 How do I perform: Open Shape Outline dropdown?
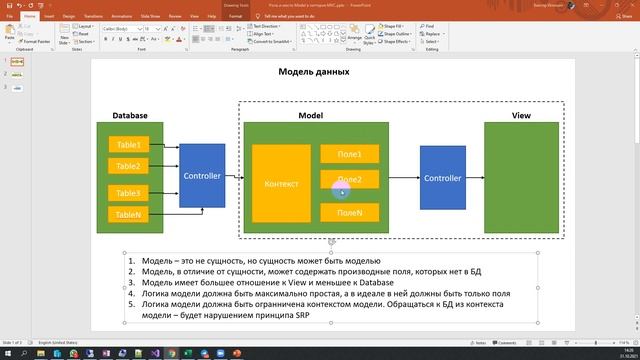tap(394, 34)
